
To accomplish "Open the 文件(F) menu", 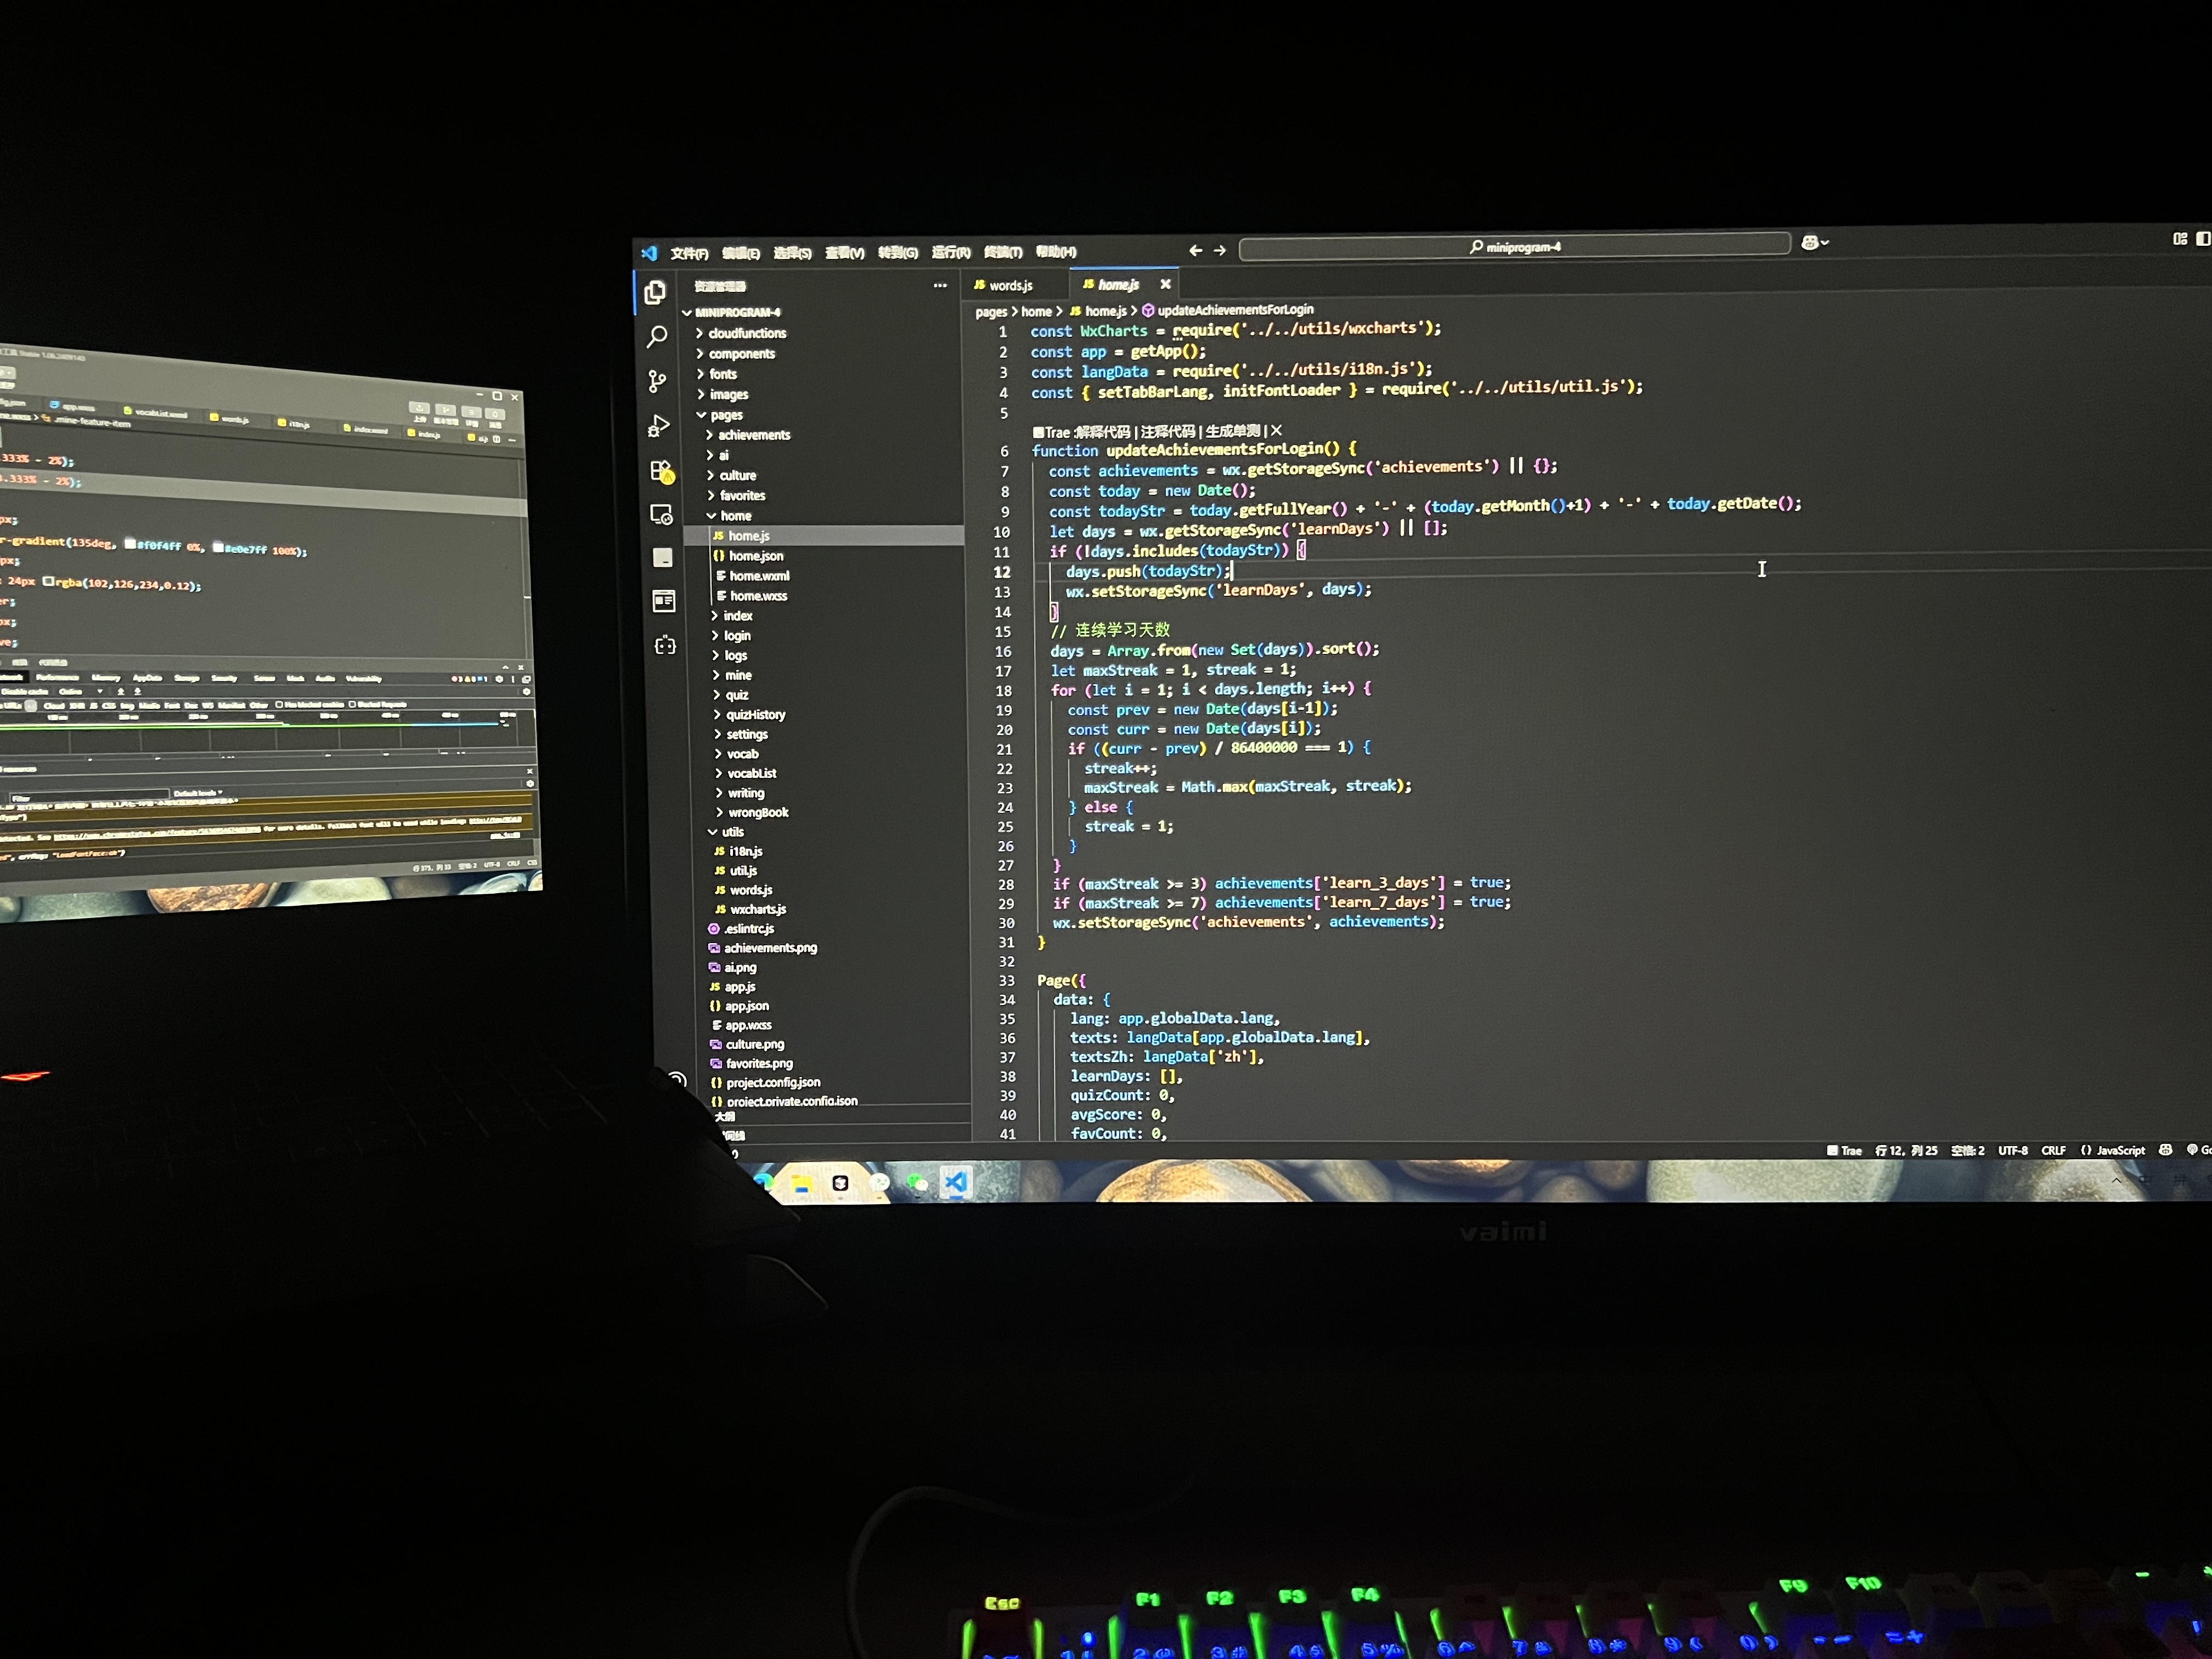I will pos(689,253).
